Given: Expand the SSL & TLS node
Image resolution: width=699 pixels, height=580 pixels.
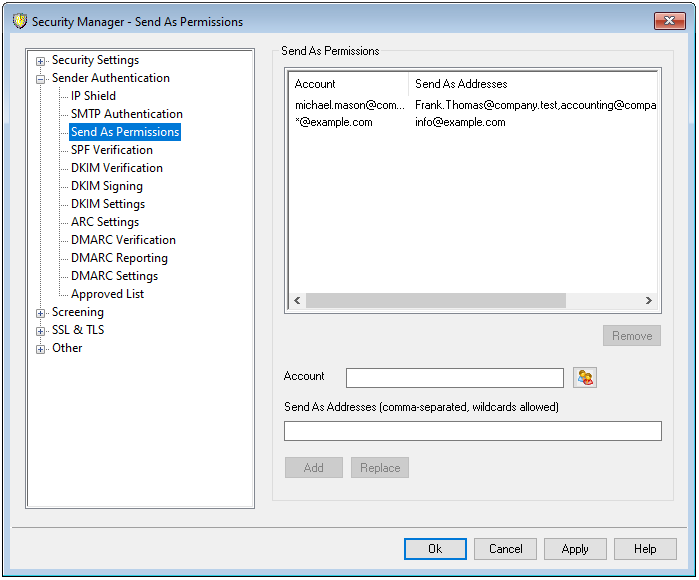Looking at the screenshot, I should pos(41,331).
